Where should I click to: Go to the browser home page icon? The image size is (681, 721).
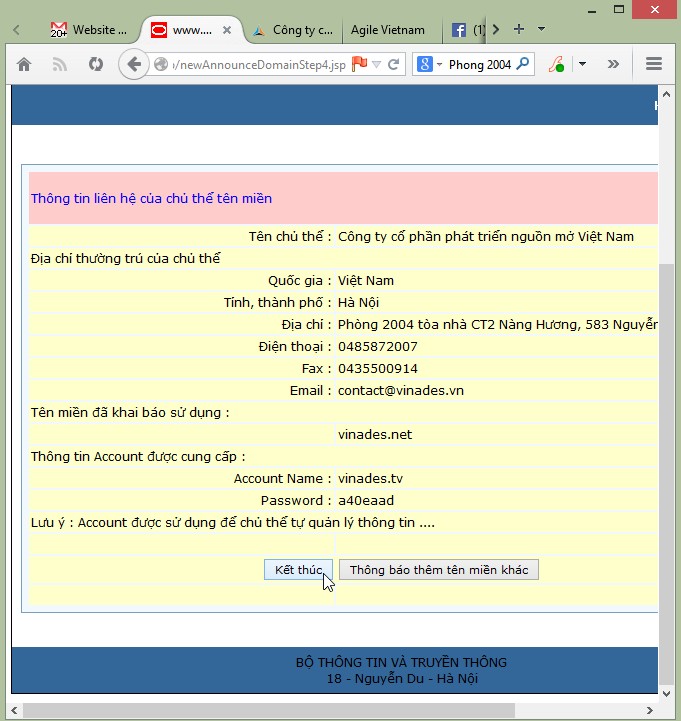(x=24, y=64)
